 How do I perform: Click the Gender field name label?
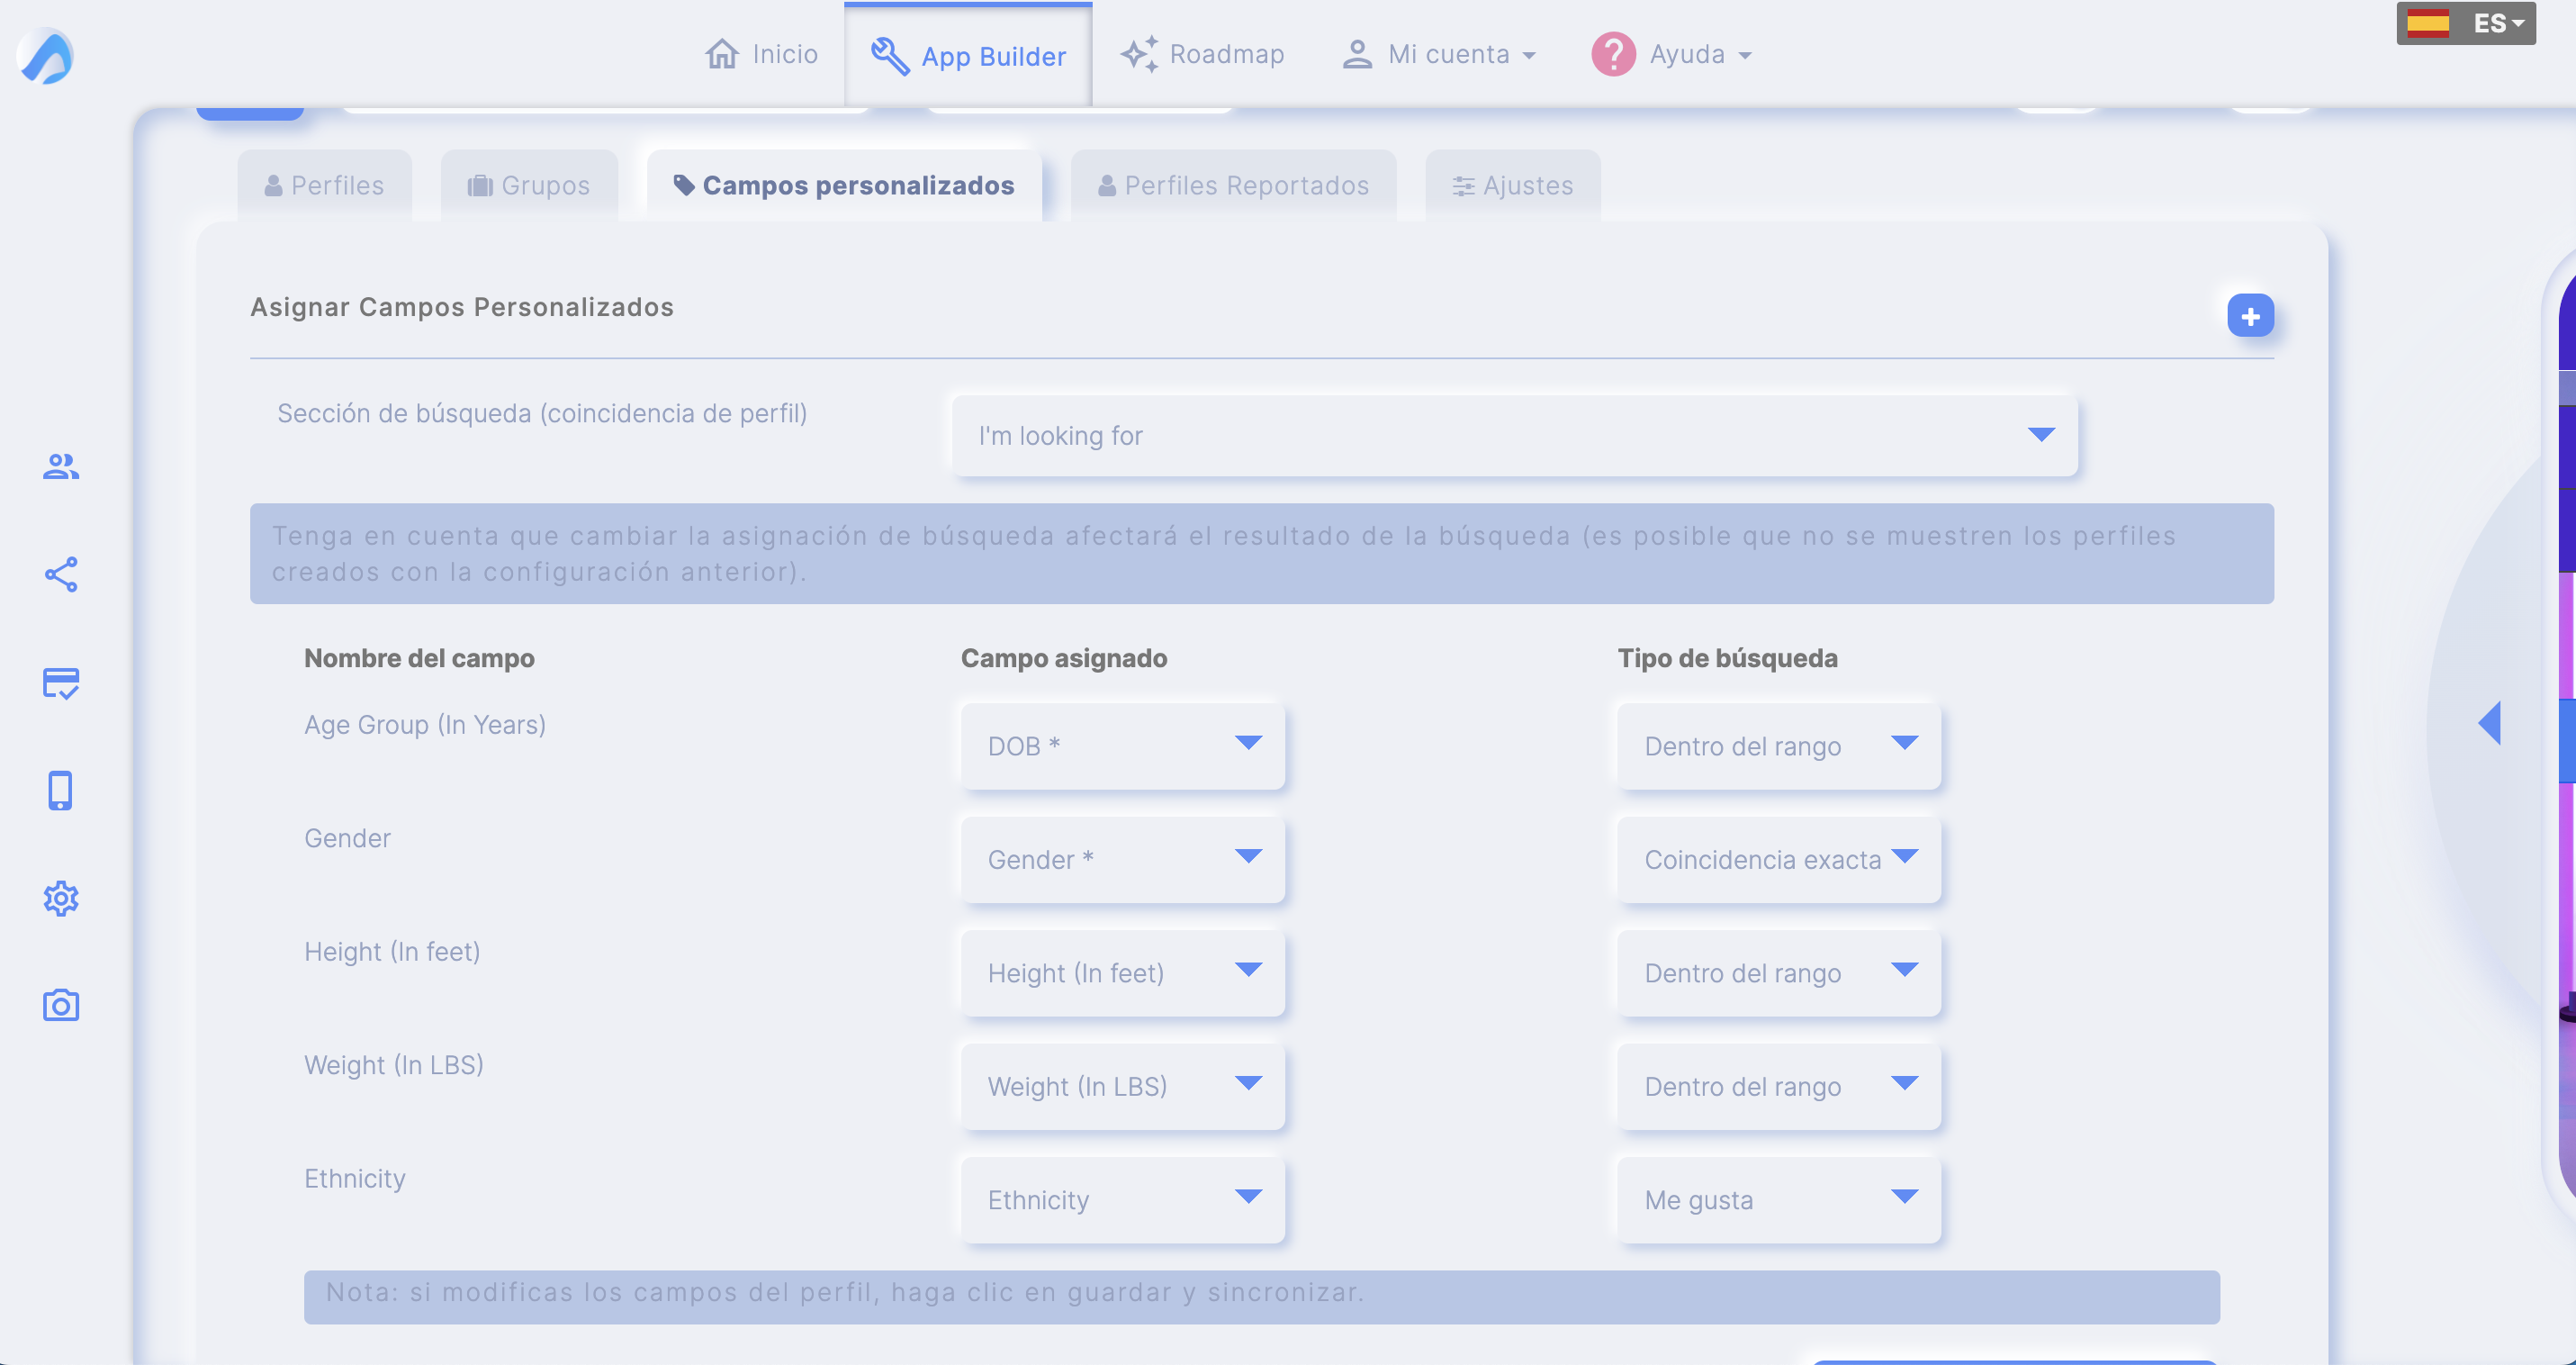click(x=347, y=838)
